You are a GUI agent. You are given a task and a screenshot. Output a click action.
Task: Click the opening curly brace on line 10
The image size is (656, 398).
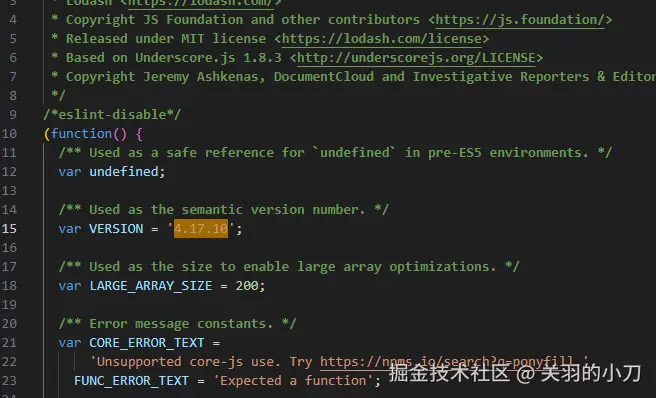point(139,134)
